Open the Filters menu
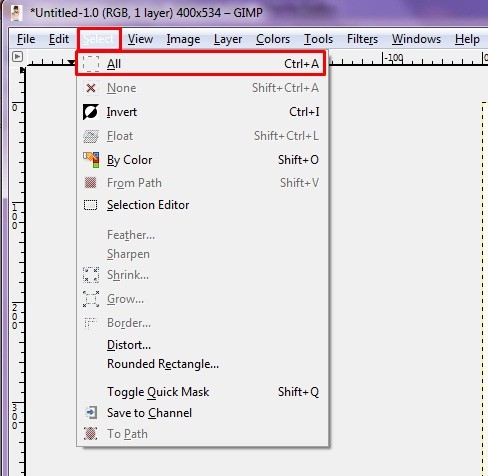Image resolution: width=488 pixels, height=476 pixels. [x=362, y=39]
